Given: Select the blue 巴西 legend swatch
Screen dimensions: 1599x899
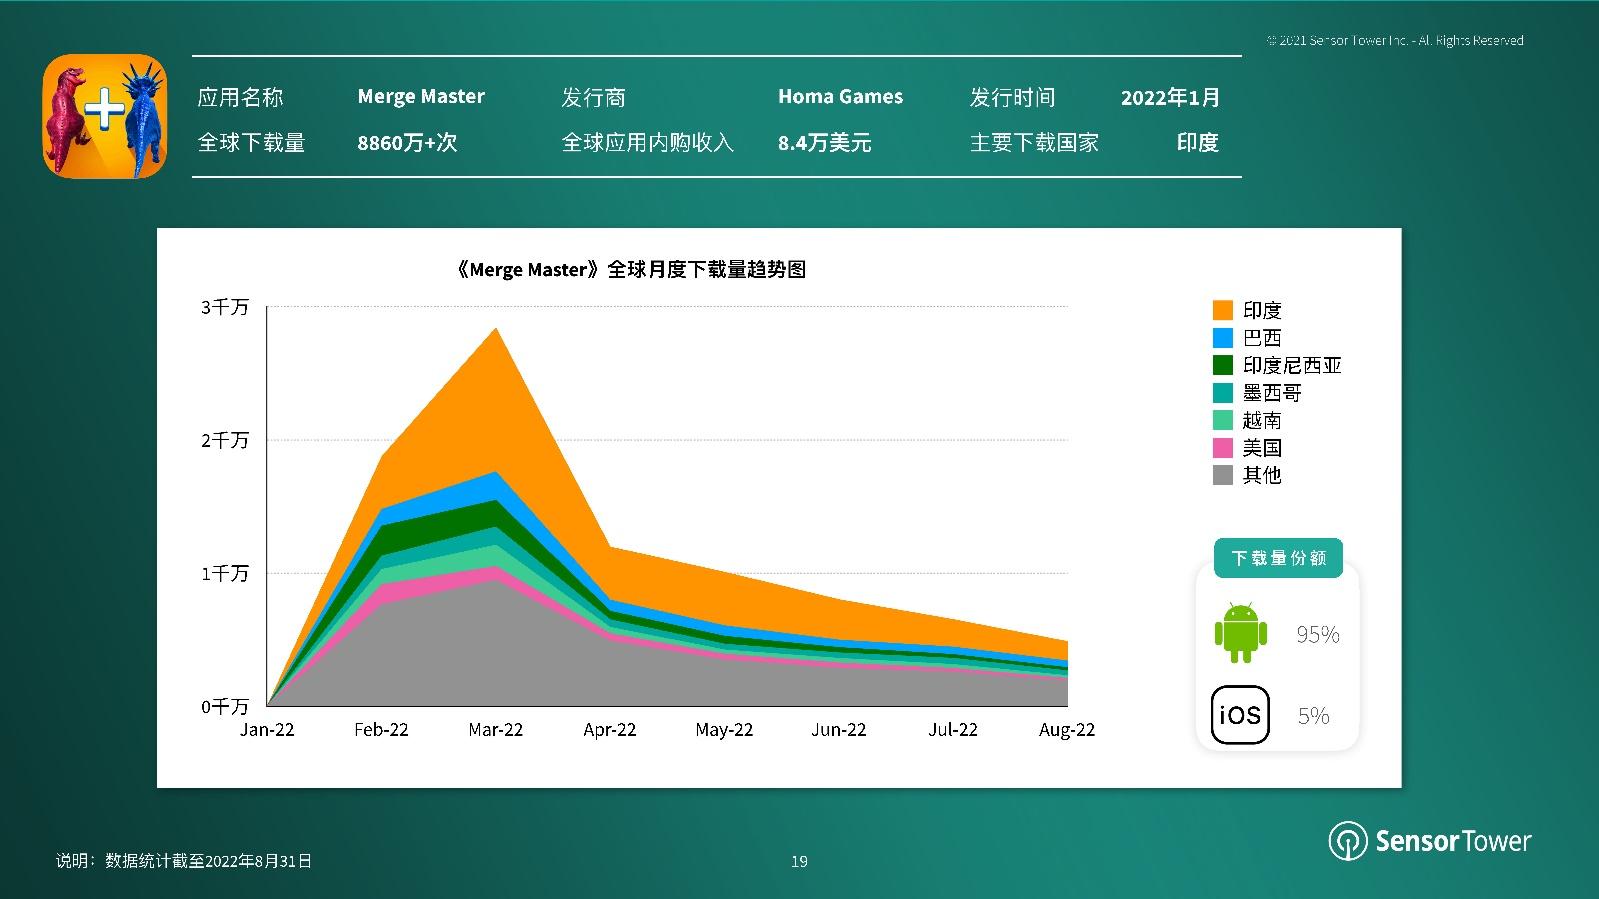Looking at the screenshot, I should [x=1222, y=338].
